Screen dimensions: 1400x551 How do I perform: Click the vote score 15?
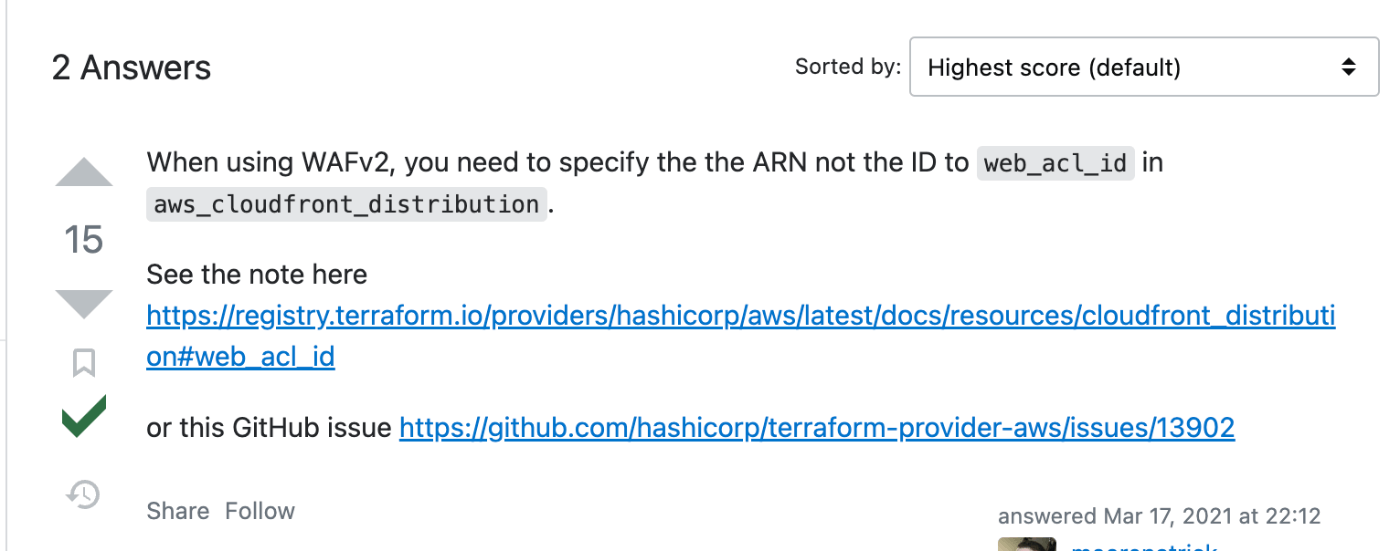pyautogui.click(x=84, y=240)
